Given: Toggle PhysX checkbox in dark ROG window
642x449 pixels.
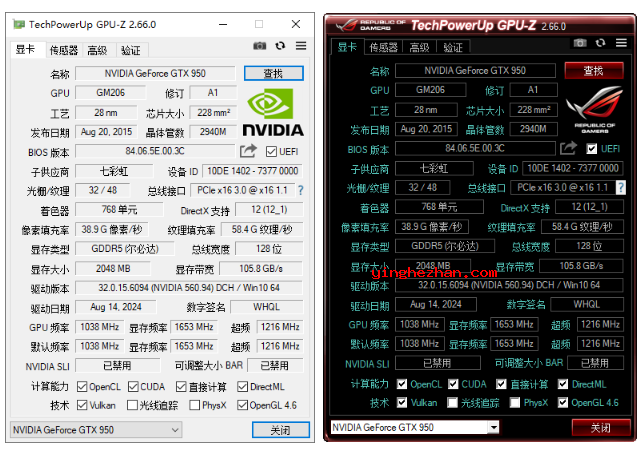Looking at the screenshot, I should [515, 402].
